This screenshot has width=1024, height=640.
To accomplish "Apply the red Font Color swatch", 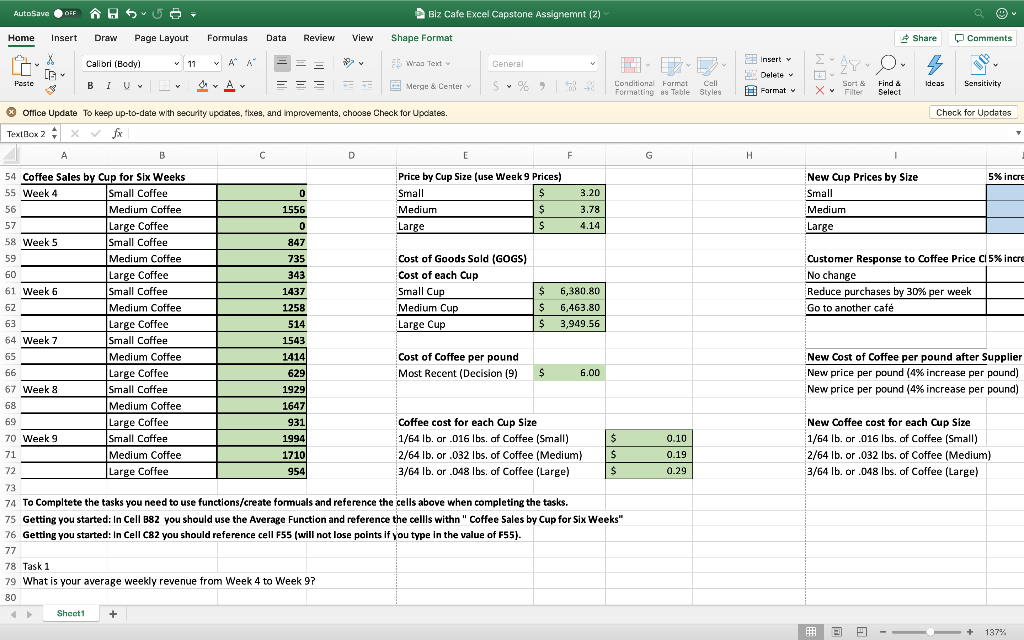I will pos(230,86).
